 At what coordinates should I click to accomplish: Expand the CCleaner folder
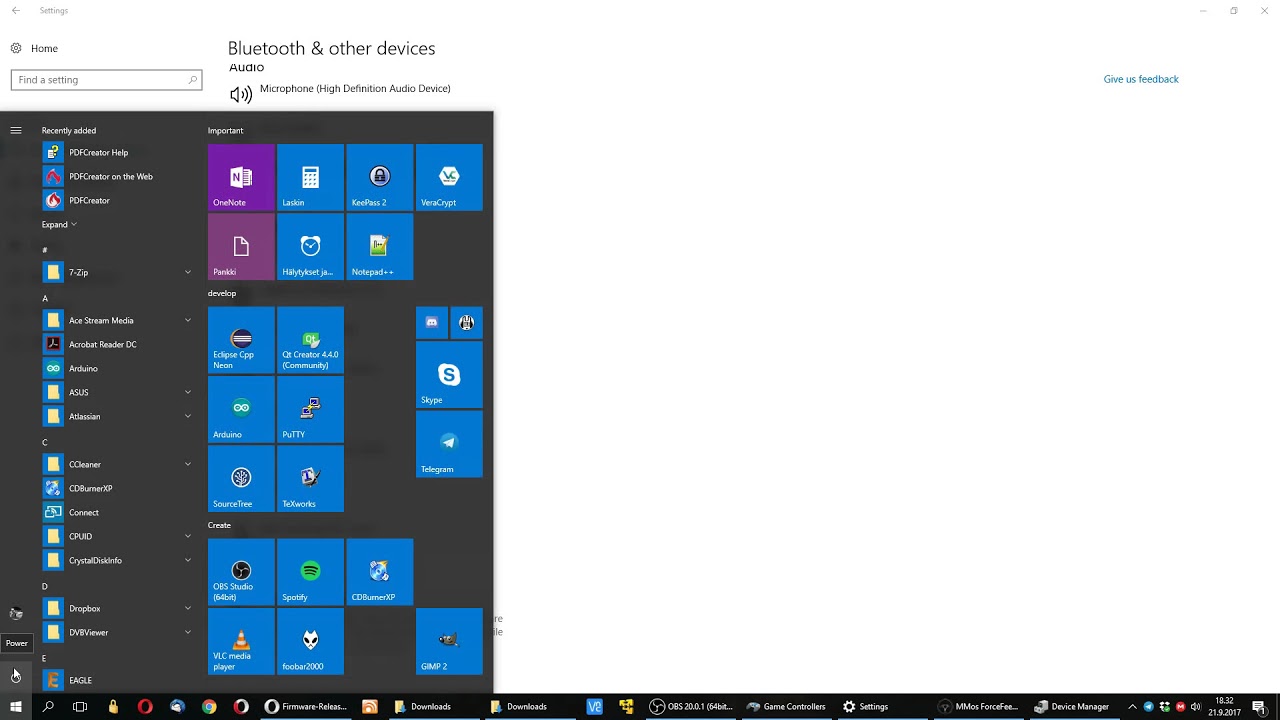(117, 464)
